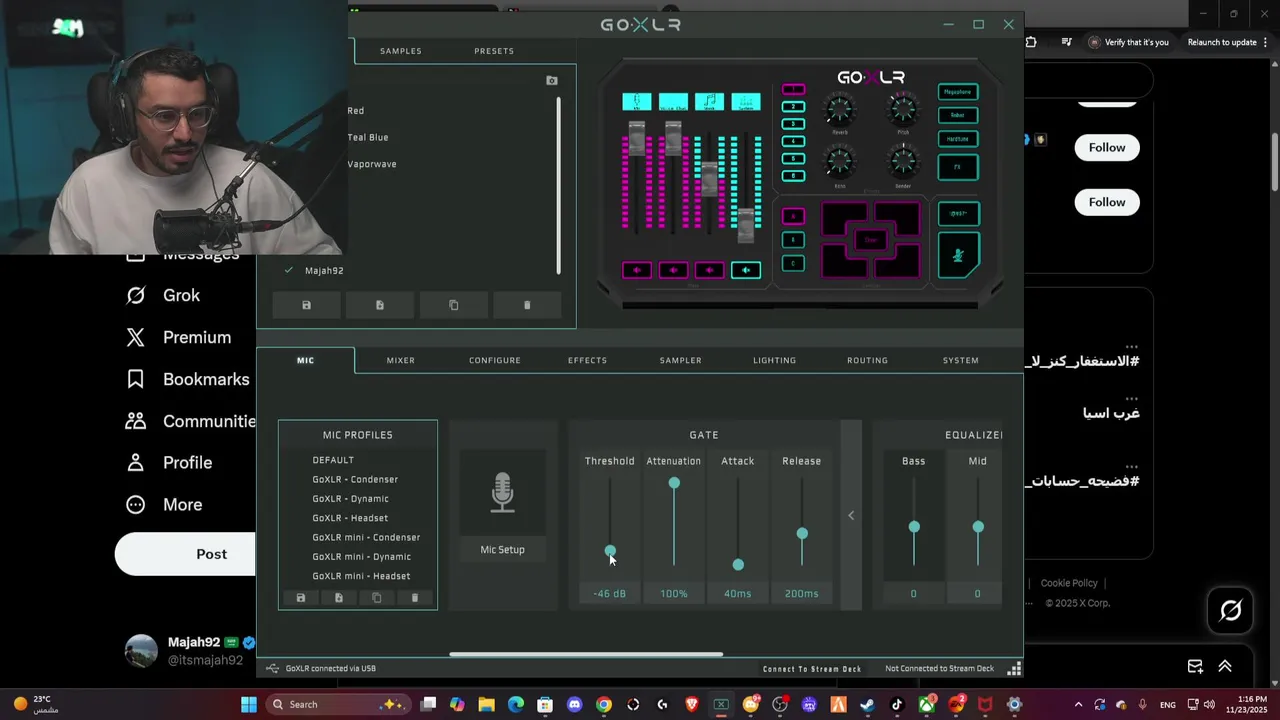Viewport: 1280px width, 720px height.
Task: Click the System channel display icon
Action: tap(746, 102)
